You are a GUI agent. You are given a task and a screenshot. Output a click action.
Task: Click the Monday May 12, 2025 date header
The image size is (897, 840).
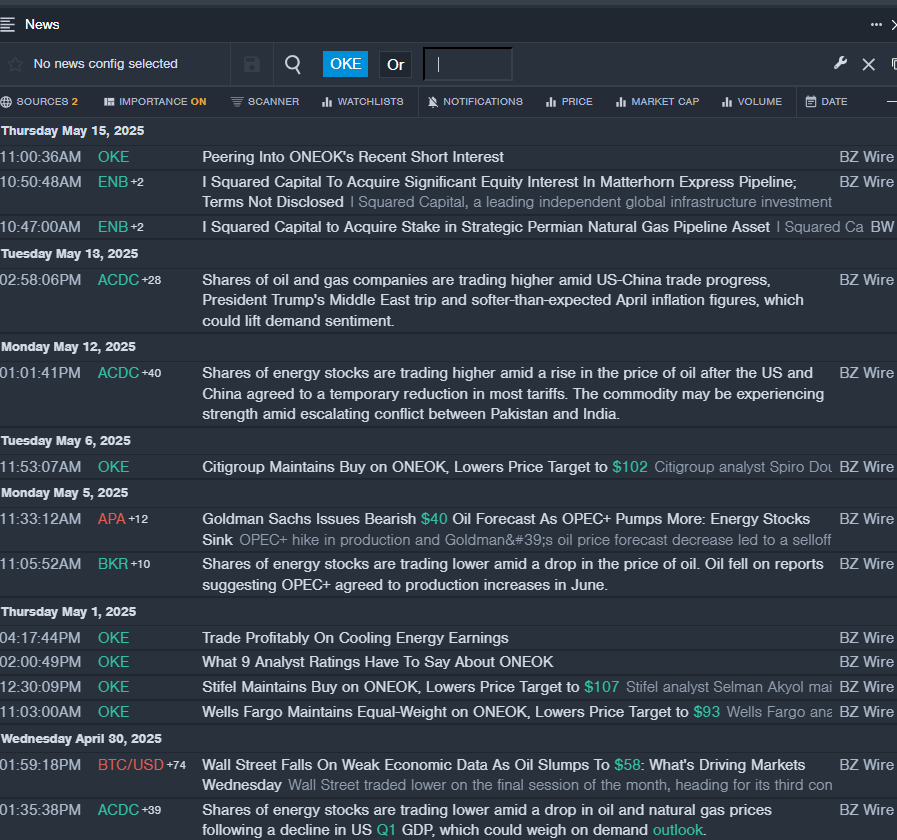tap(69, 347)
